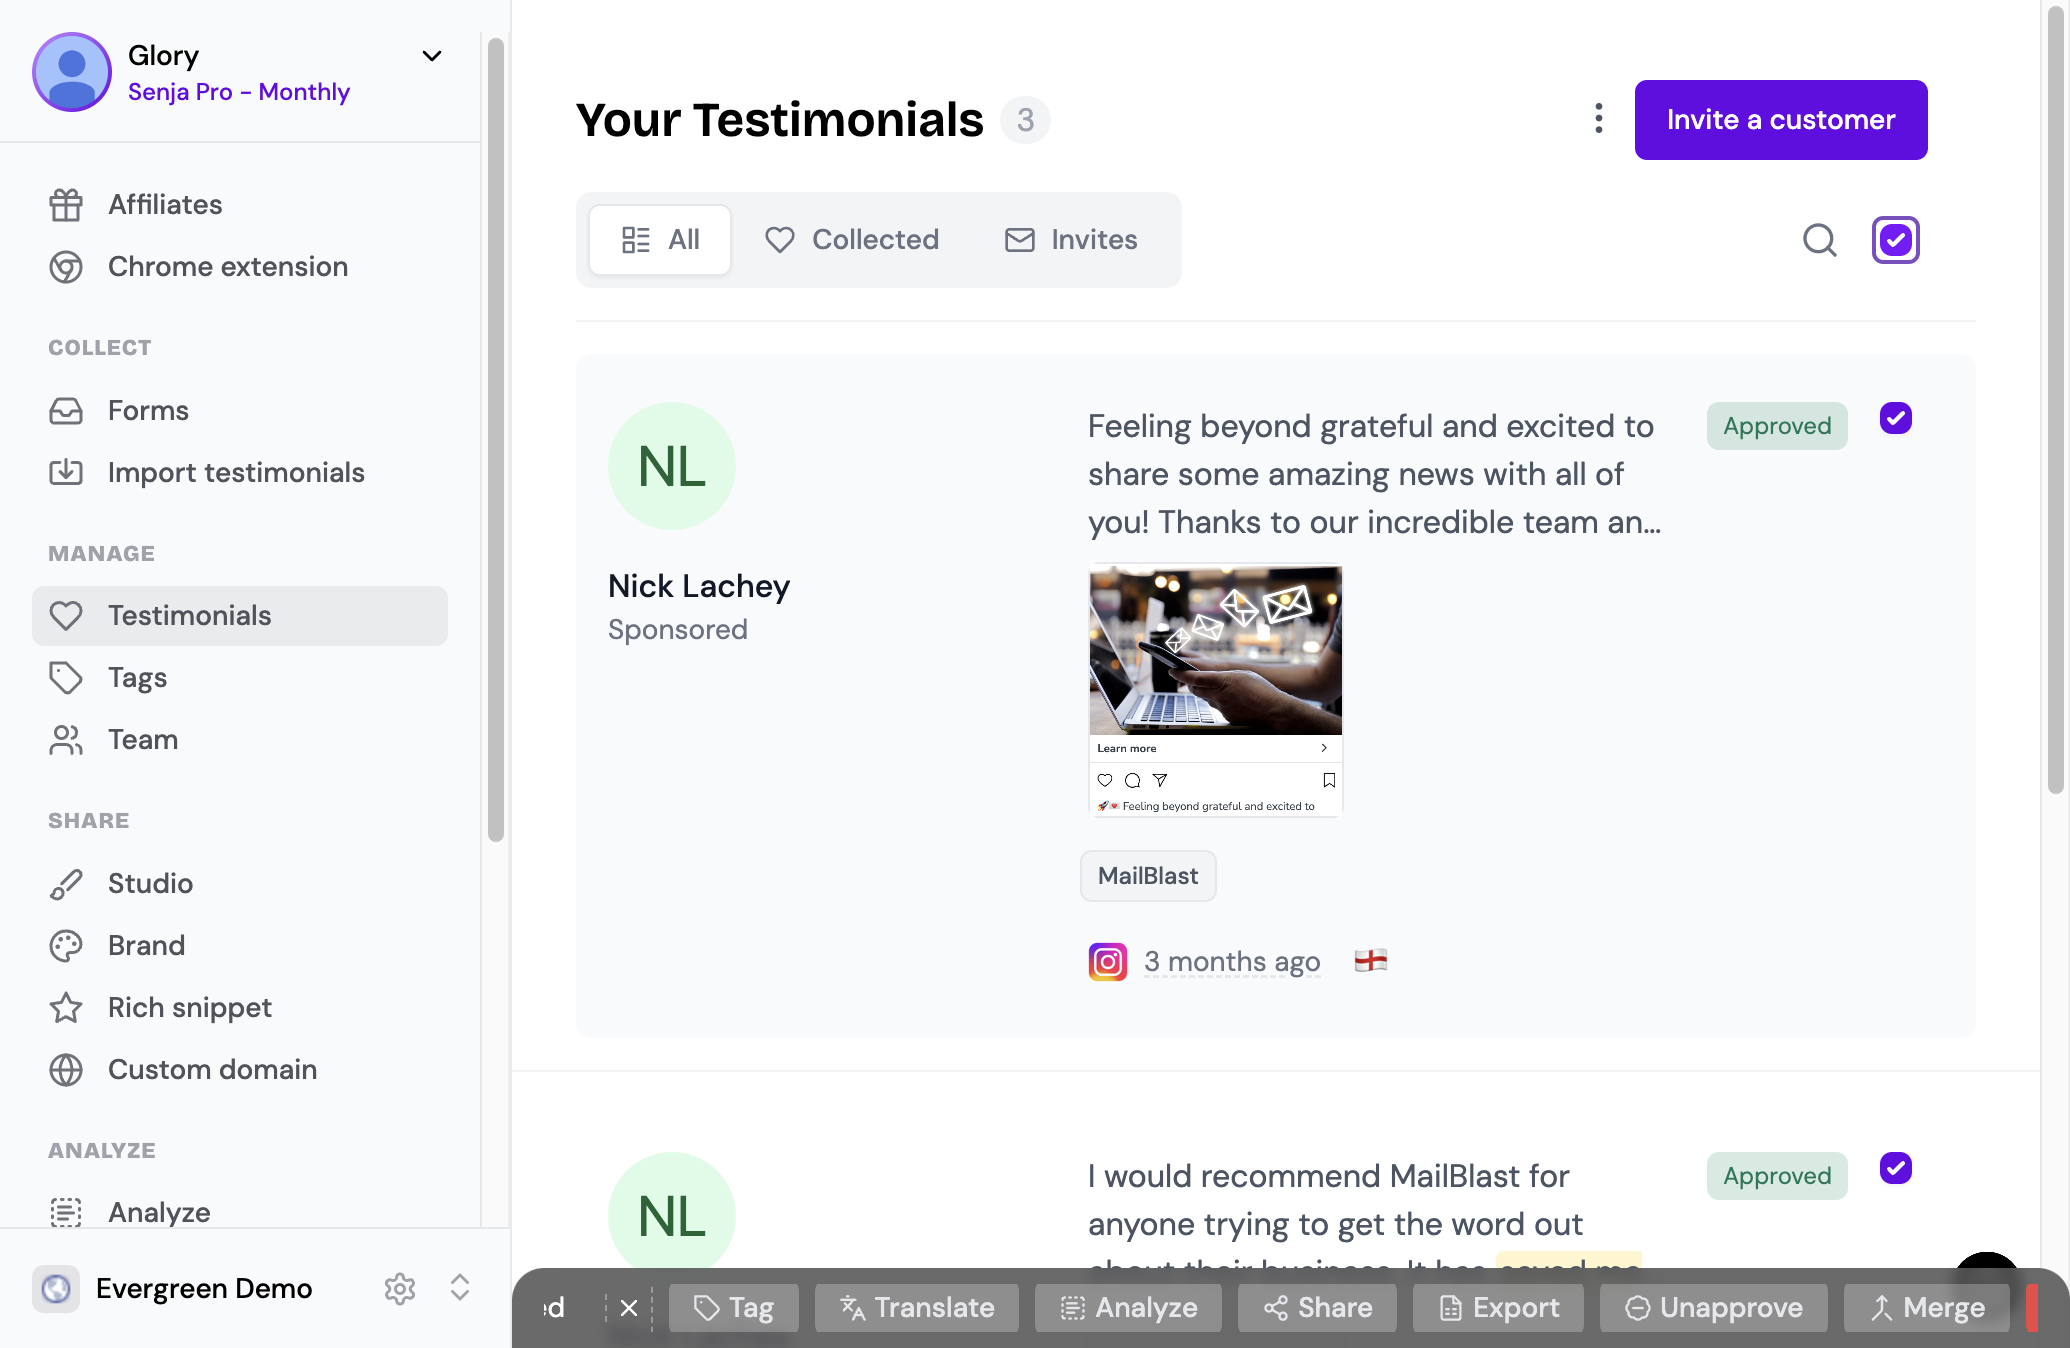The width and height of the screenshot is (2070, 1348).
Task: Click the sidebar scrollbar
Action: (x=496, y=440)
